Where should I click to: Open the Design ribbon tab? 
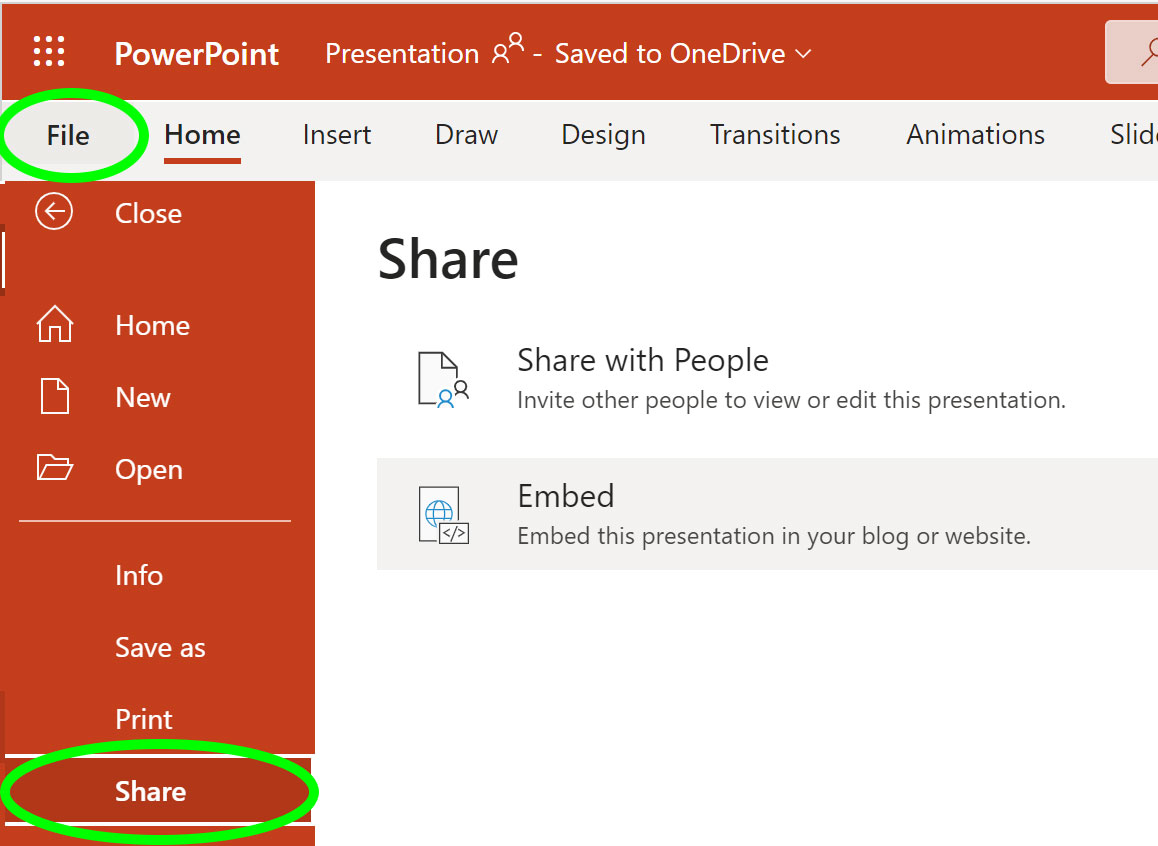[603, 135]
